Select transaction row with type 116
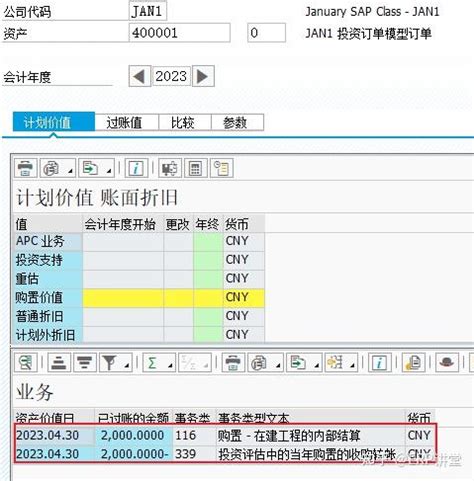The width and height of the screenshot is (474, 481). pyautogui.click(x=225, y=435)
